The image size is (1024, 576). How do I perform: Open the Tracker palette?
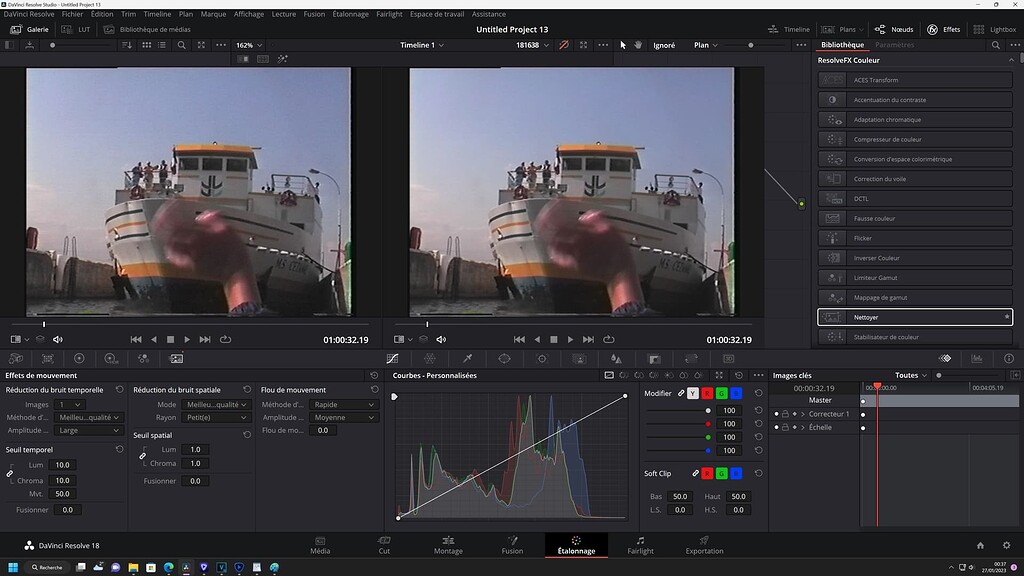click(542, 358)
